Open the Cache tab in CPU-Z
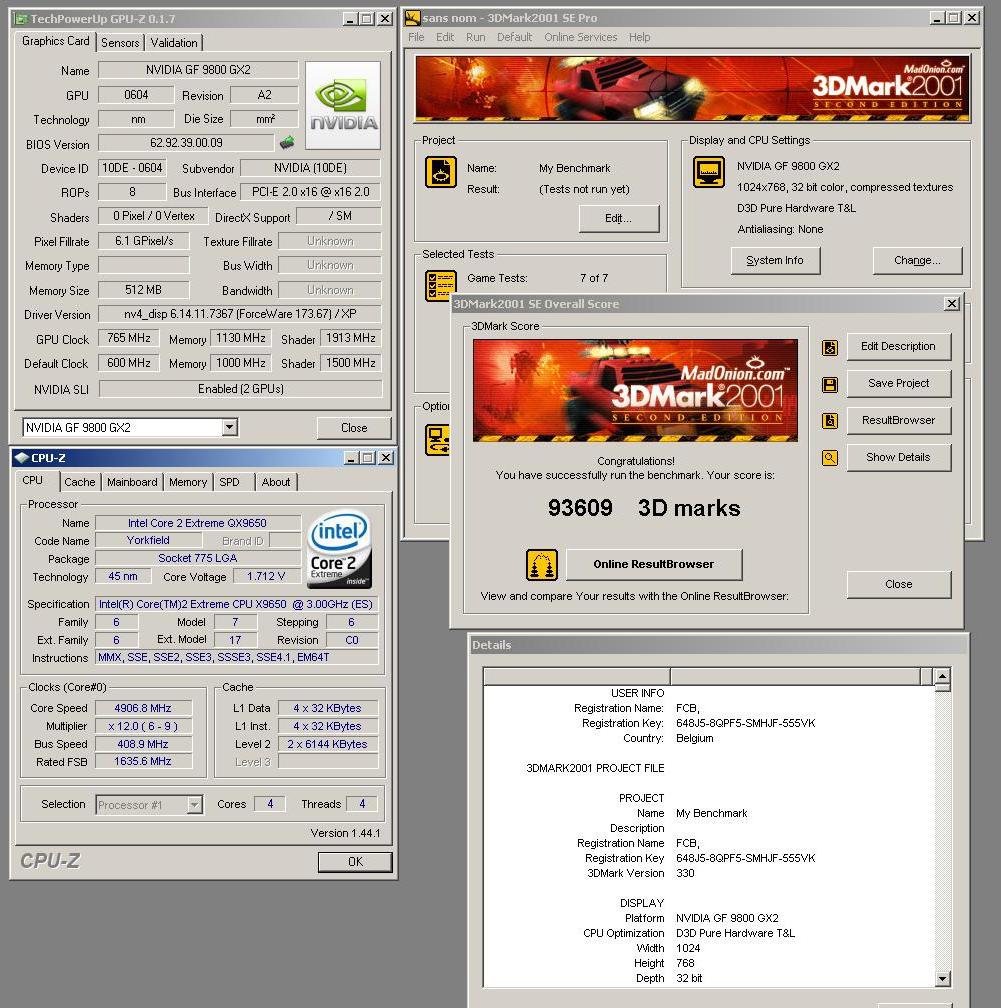Screen dimensions: 1001x1008 (80, 482)
